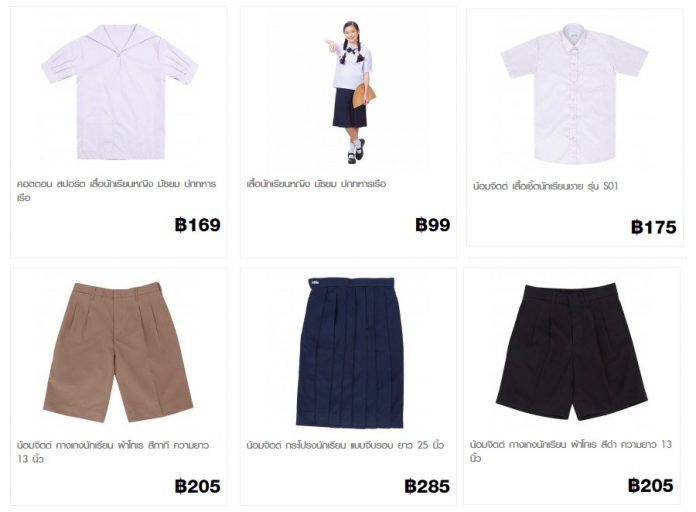696x512 pixels.
Task: Click the ฿205 price under khaki shorts
Action: point(198,486)
